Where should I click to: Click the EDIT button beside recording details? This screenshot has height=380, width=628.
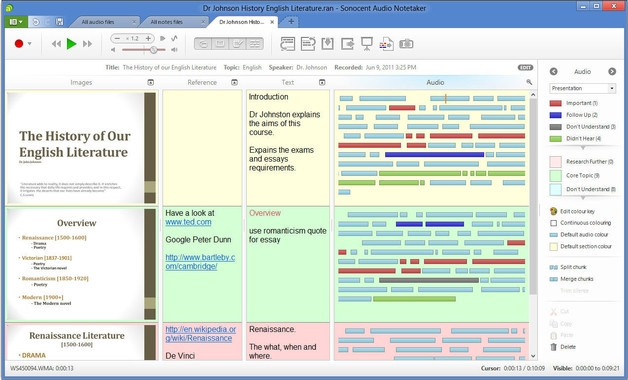click(x=525, y=68)
